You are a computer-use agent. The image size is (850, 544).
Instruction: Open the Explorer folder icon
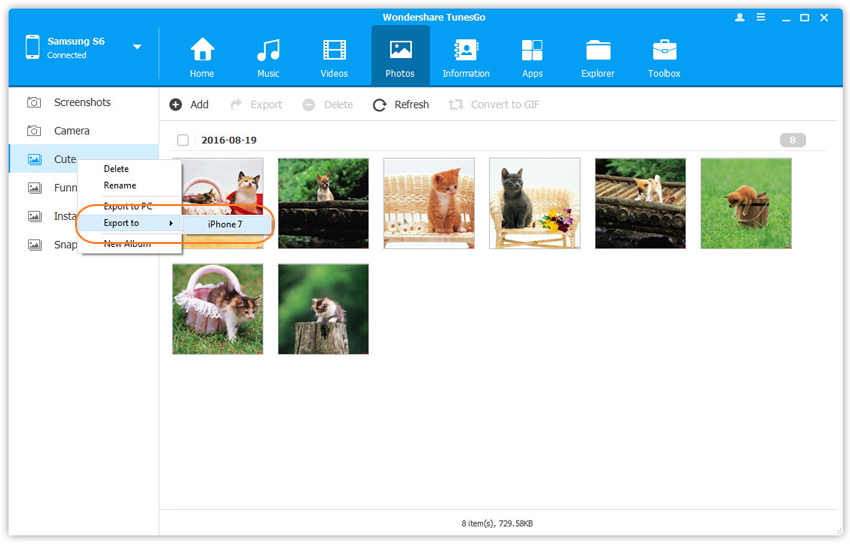pos(598,51)
